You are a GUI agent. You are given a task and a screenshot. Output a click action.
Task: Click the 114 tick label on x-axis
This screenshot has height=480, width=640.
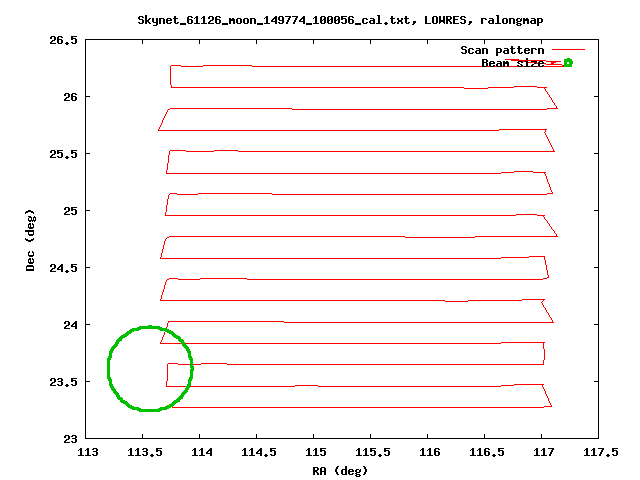[200, 453]
